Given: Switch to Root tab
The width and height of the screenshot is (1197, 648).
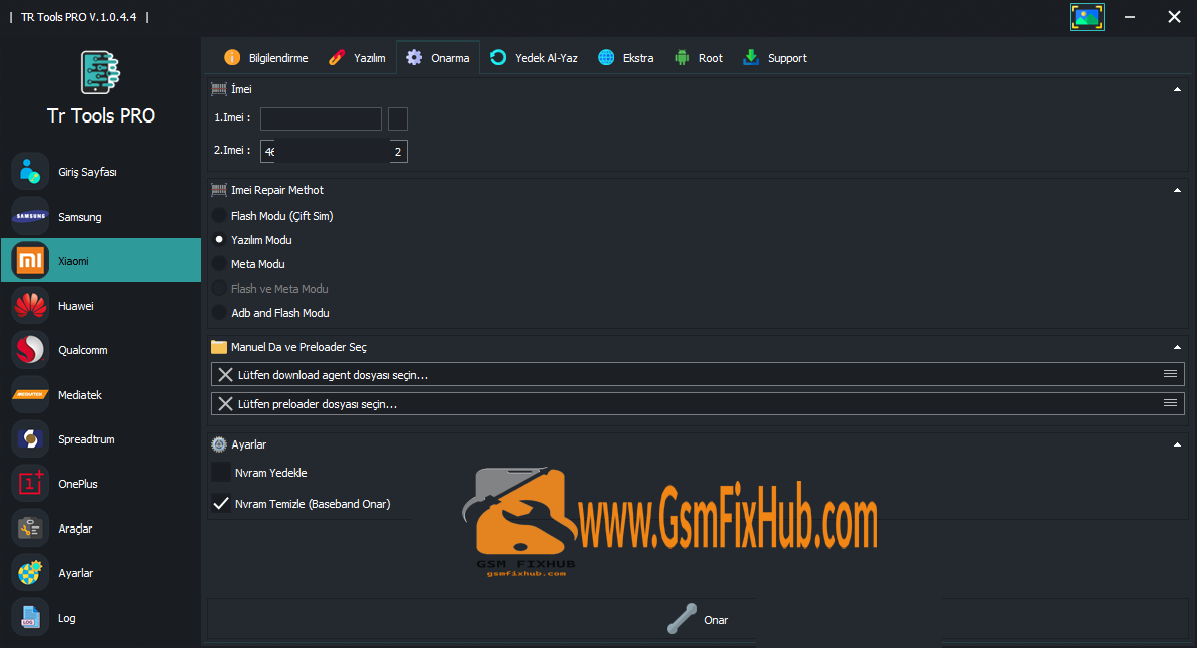Looking at the screenshot, I should pos(699,58).
